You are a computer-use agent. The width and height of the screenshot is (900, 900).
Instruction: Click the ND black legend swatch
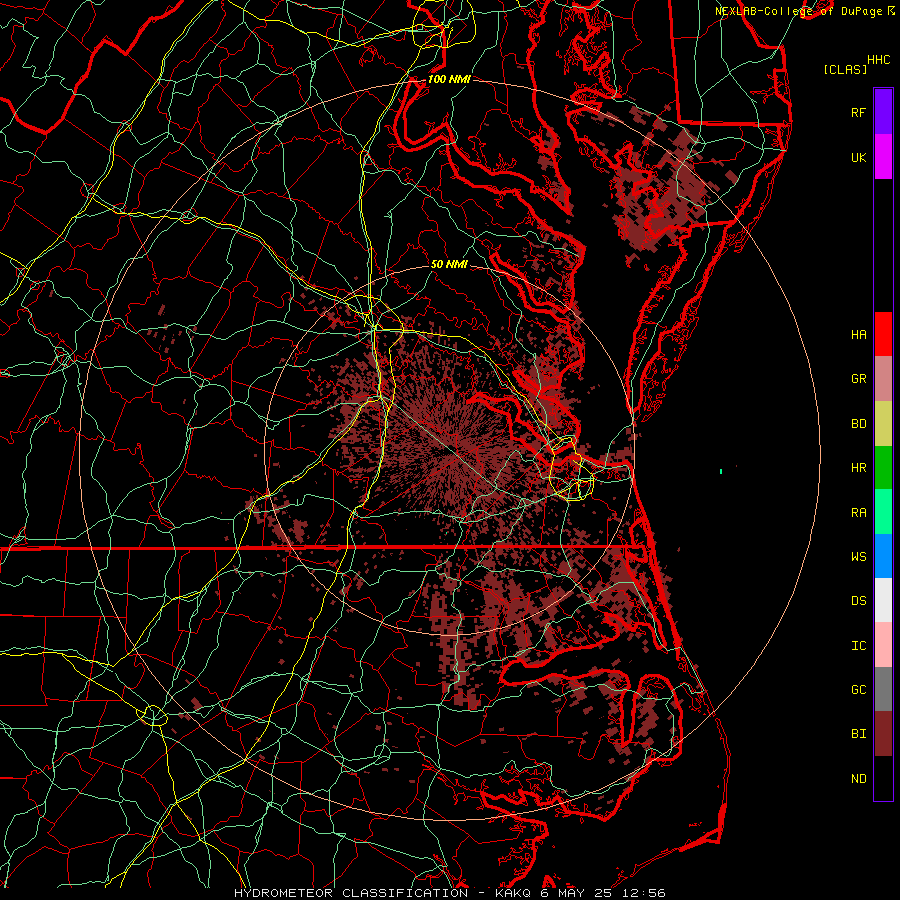(x=883, y=778)
